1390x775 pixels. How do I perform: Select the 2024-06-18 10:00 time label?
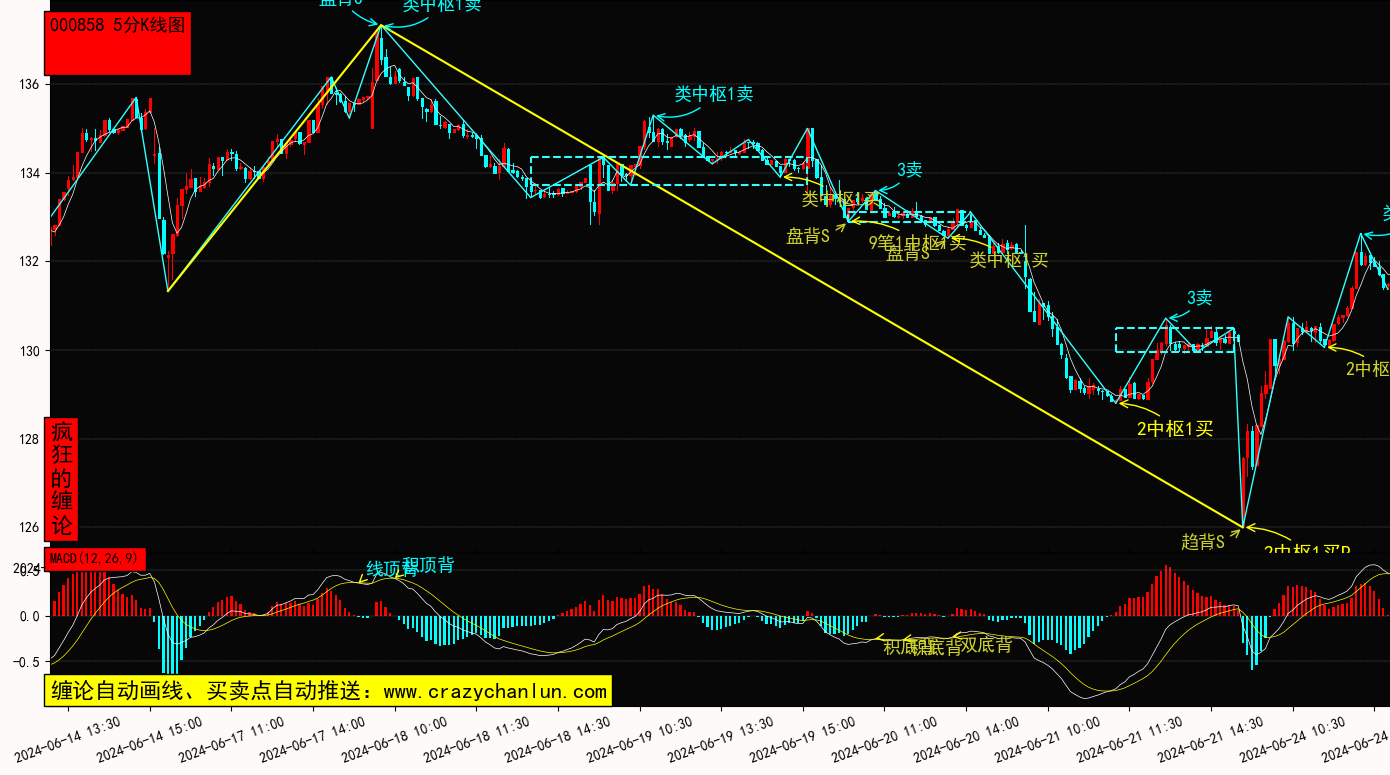(395, 739)
